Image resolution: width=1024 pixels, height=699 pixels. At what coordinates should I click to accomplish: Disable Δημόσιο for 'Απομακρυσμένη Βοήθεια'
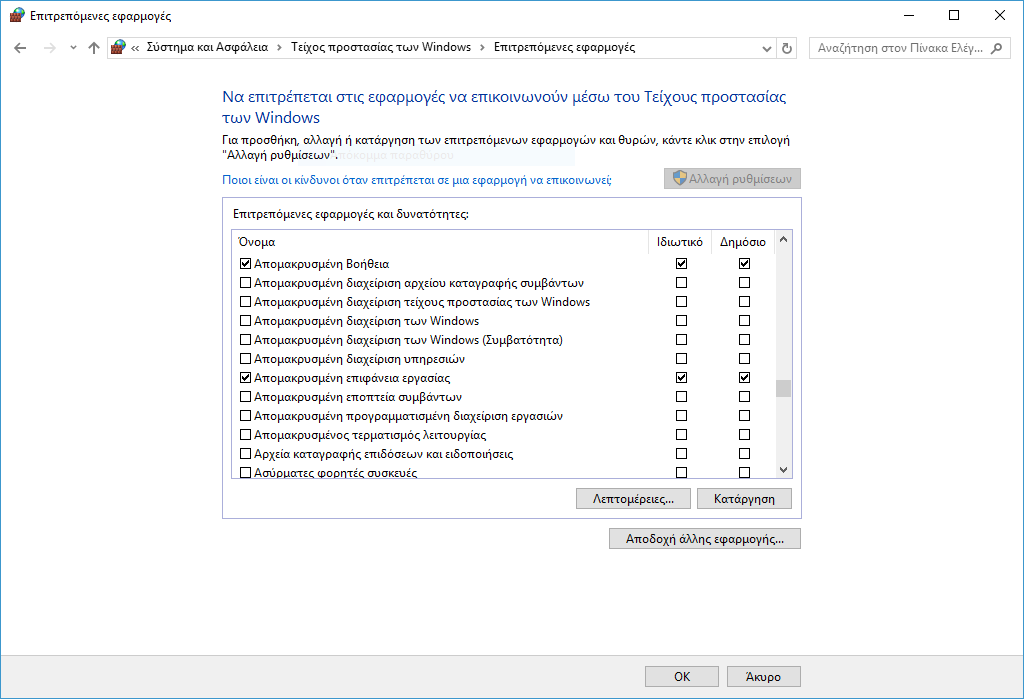coord(744,264)
